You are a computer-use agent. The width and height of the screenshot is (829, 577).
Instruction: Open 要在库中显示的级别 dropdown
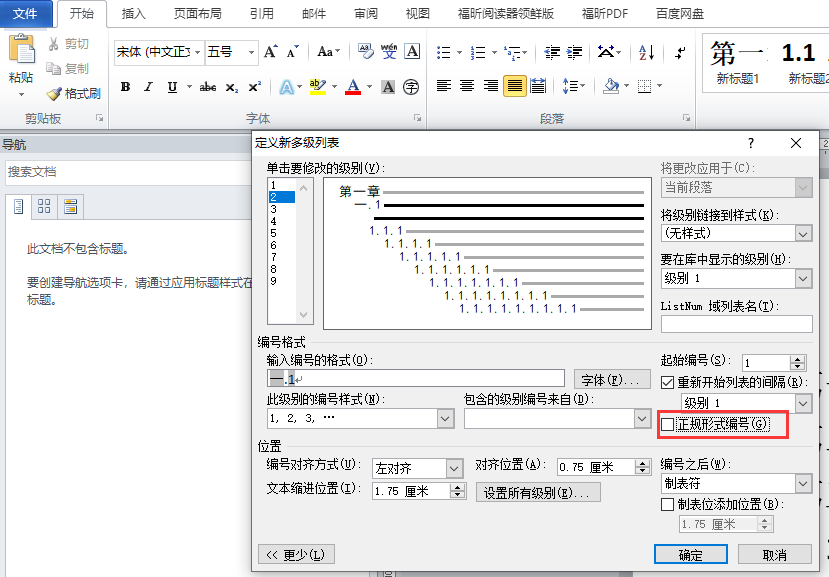coord(803,278)
